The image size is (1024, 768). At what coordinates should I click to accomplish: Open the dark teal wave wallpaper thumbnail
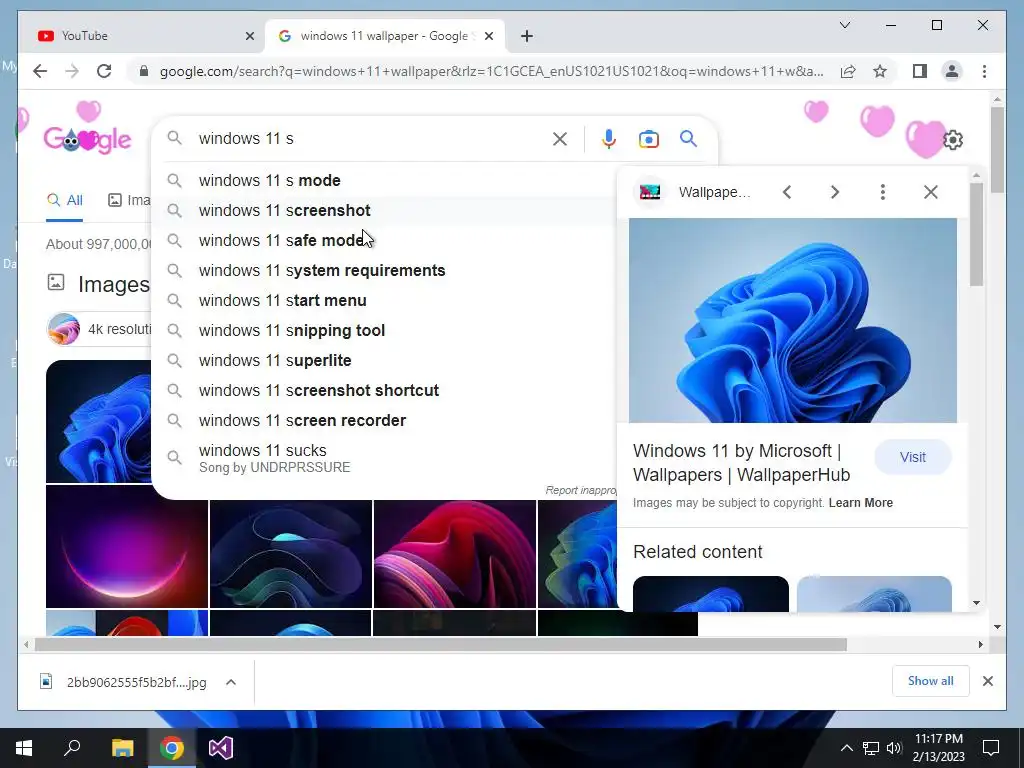pyautogui.click(x=291, y=554)
